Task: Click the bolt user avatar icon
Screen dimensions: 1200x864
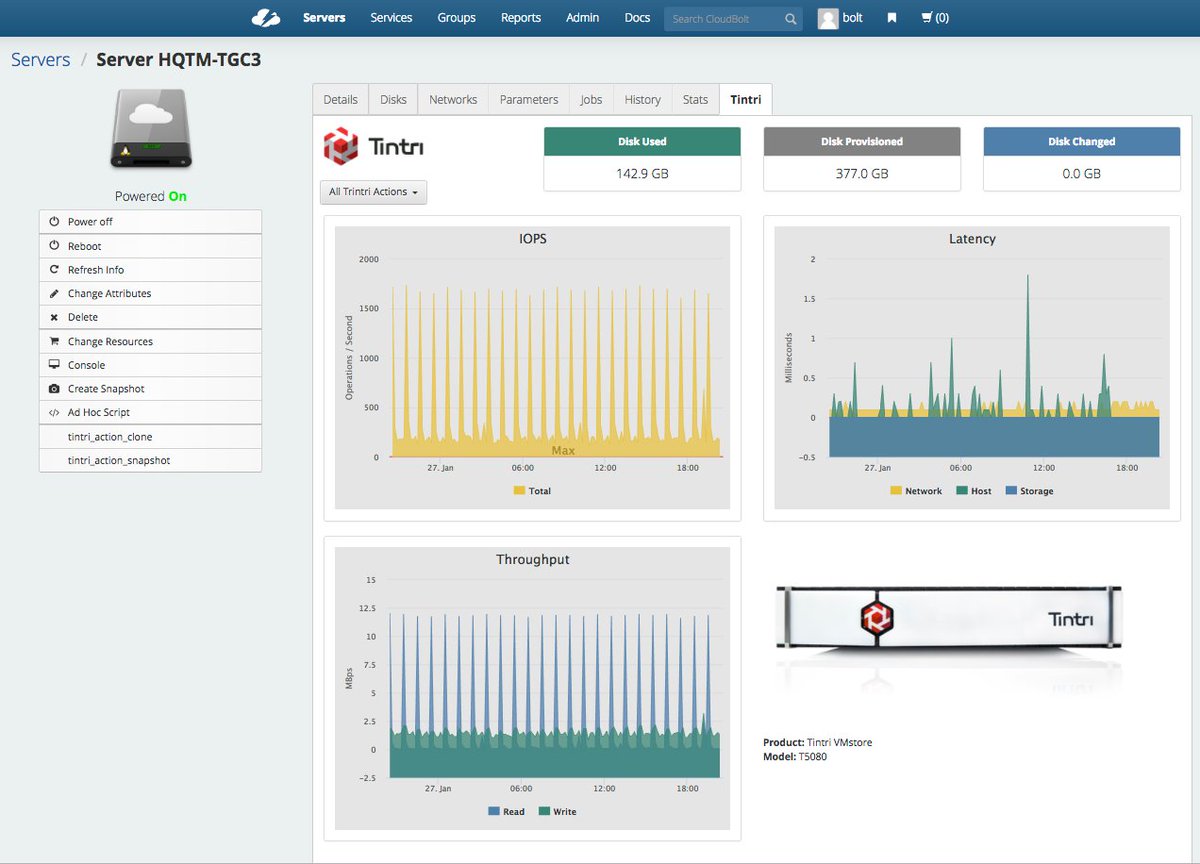Action: 828,18
